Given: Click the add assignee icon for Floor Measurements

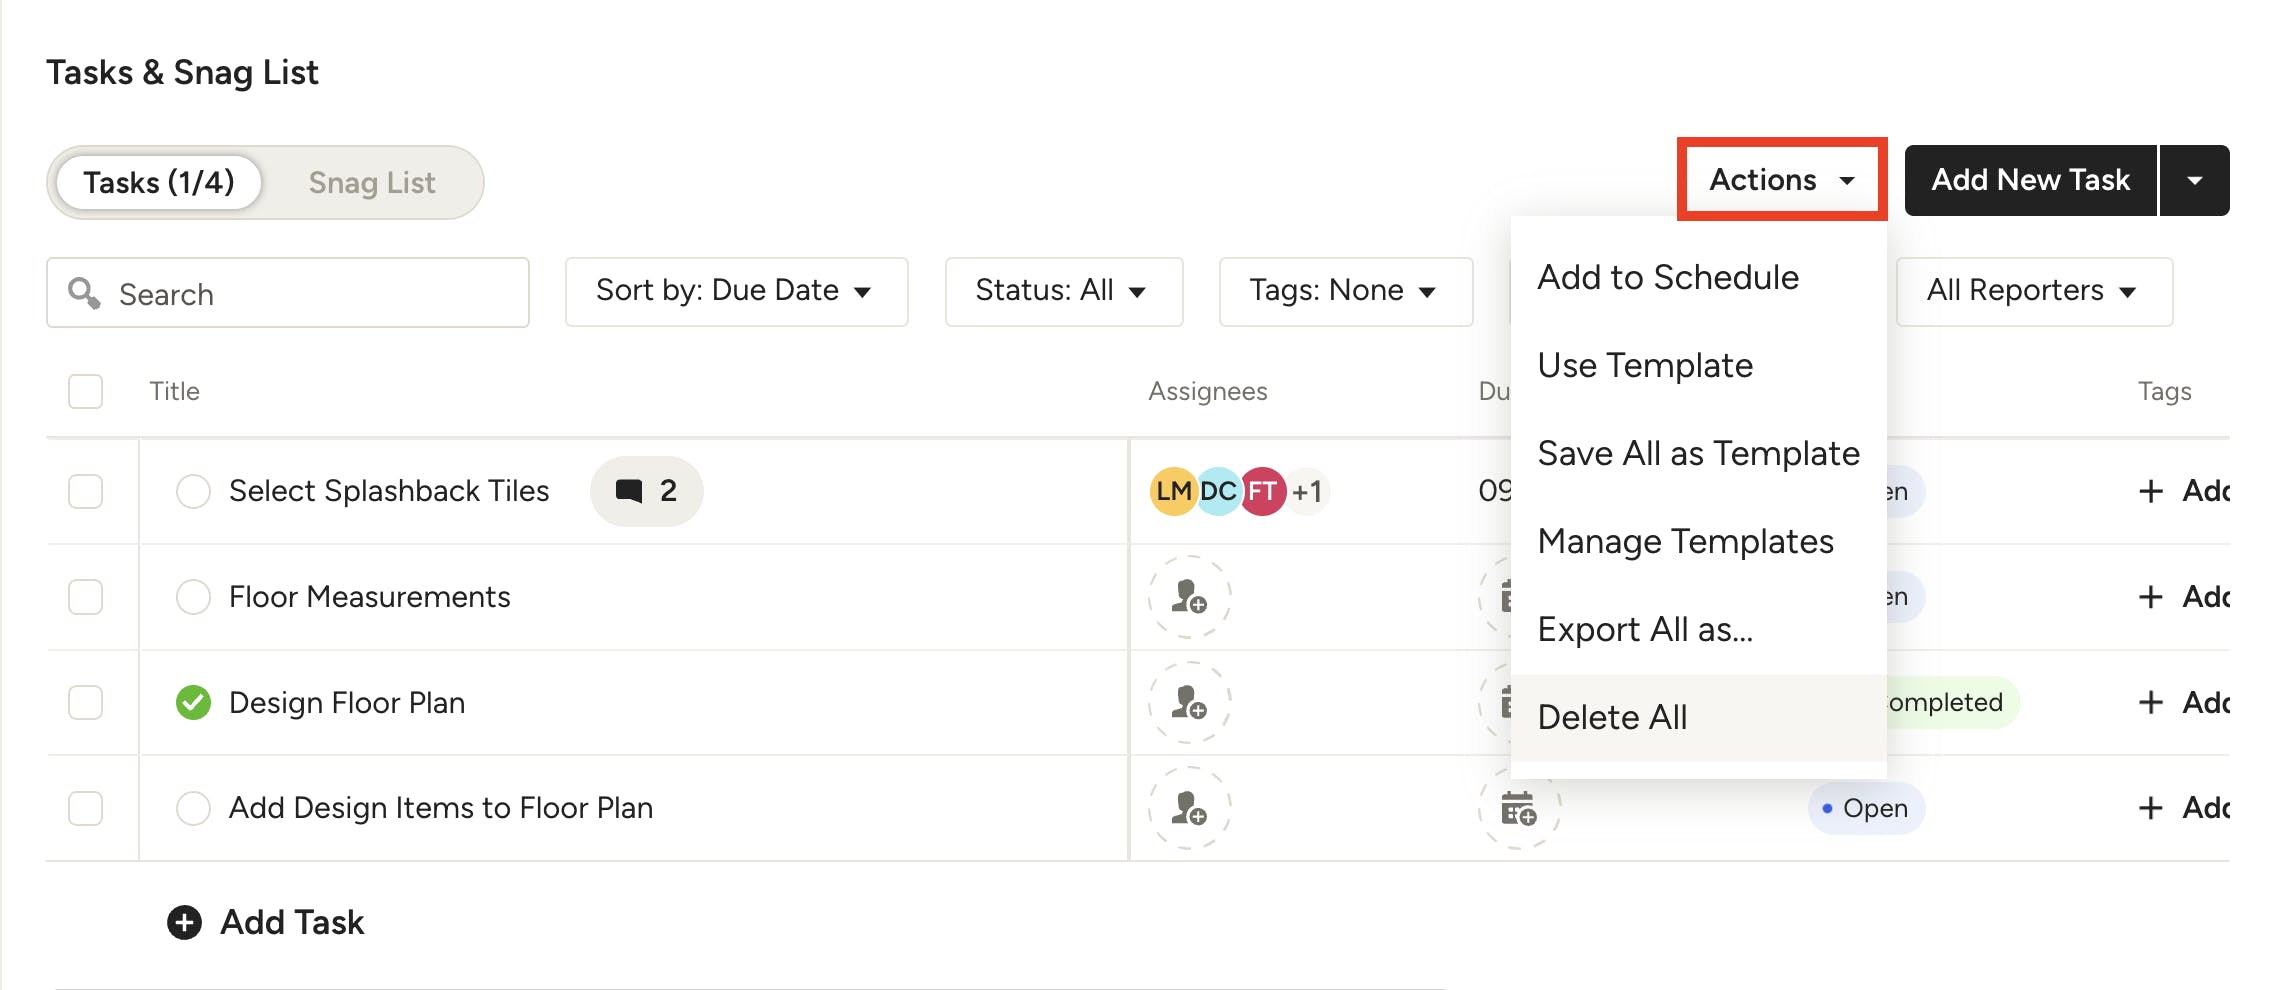Looking at the screenshot, I should pyautogui.click(x=1189, y=597).
